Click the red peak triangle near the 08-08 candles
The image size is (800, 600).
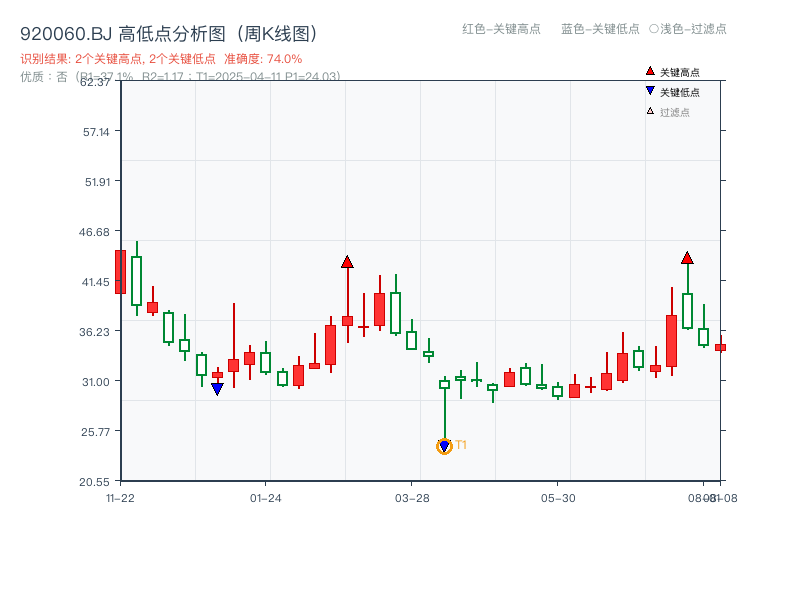click(687, 256)
